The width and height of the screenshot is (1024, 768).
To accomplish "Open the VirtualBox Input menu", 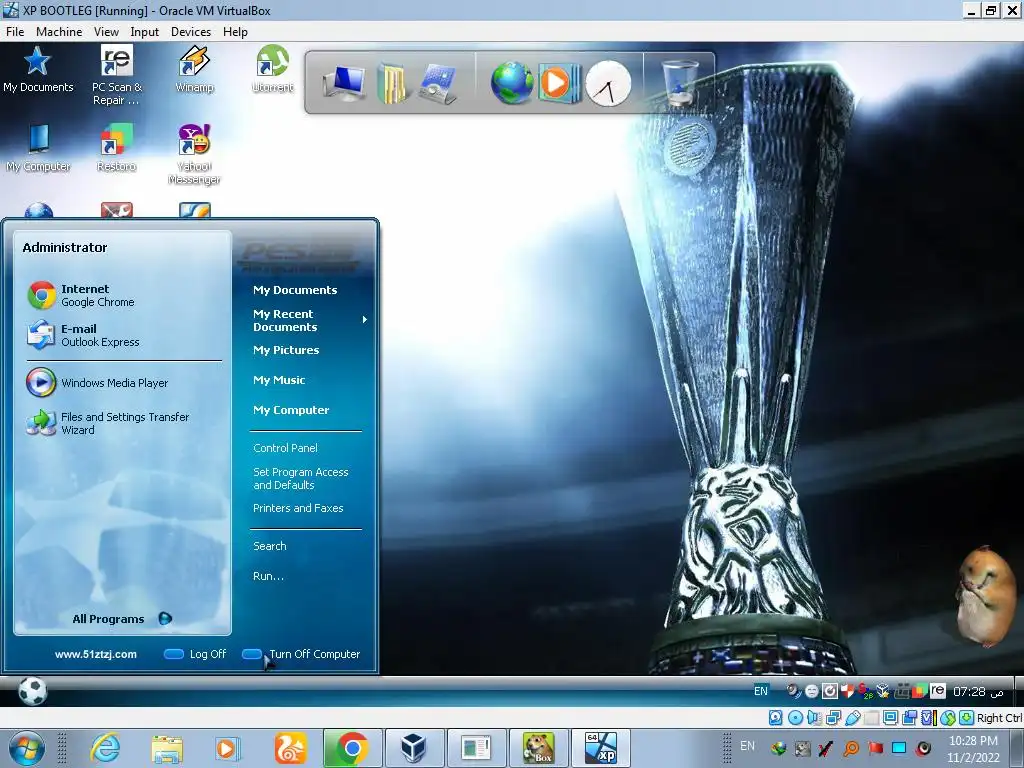I will point(144,31).
